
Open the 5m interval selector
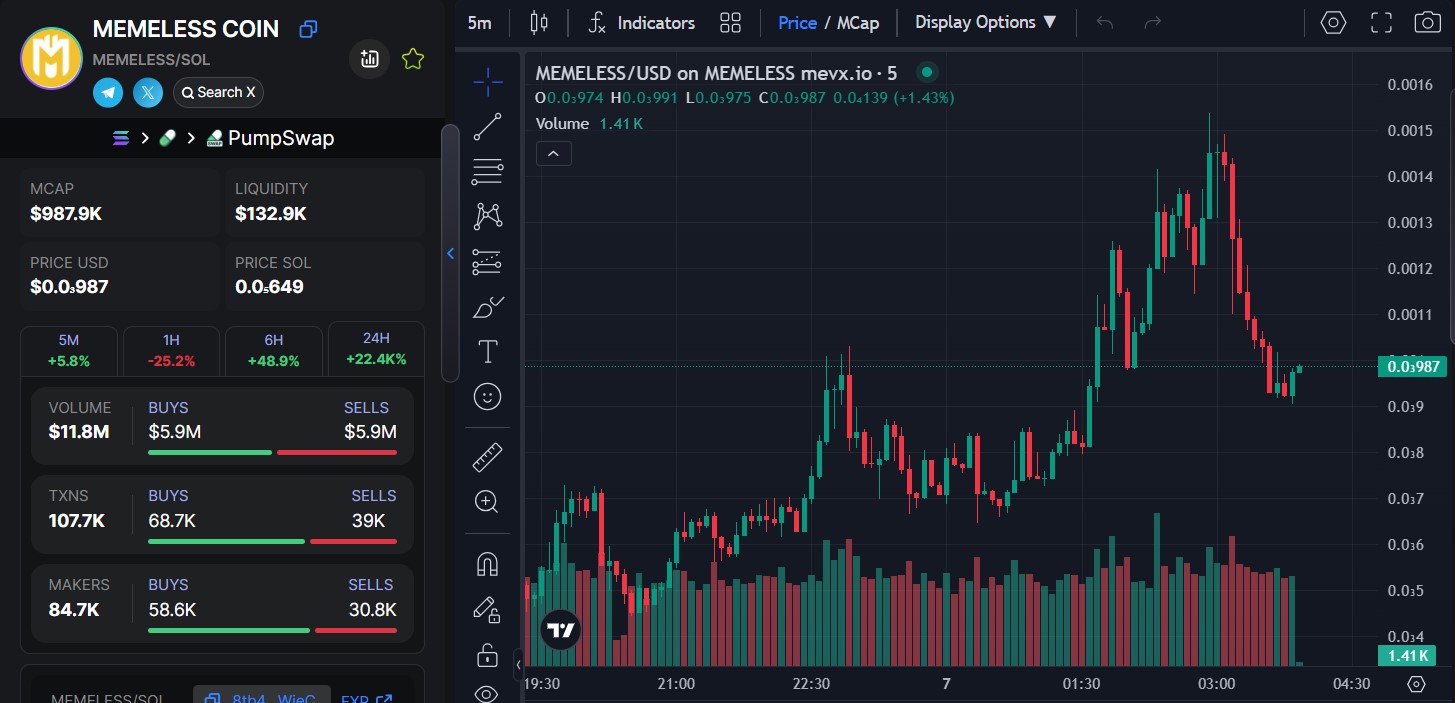click(x=480, y=22)
